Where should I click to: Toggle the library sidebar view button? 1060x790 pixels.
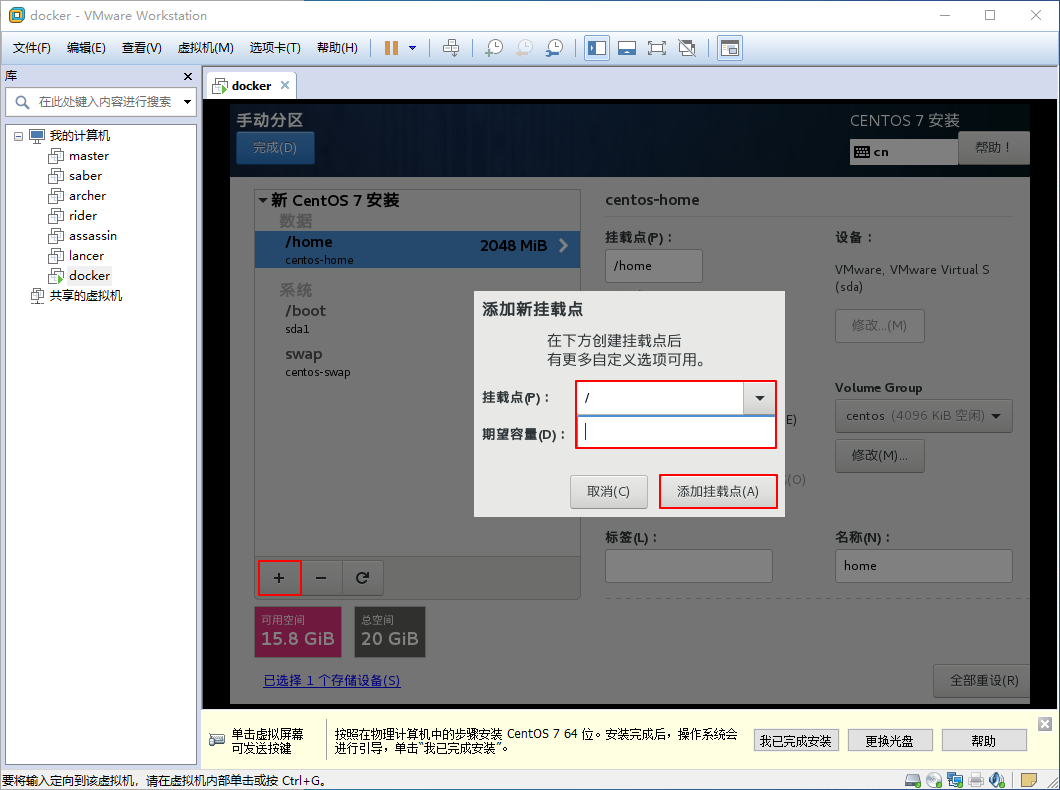[x=597, y=48]
